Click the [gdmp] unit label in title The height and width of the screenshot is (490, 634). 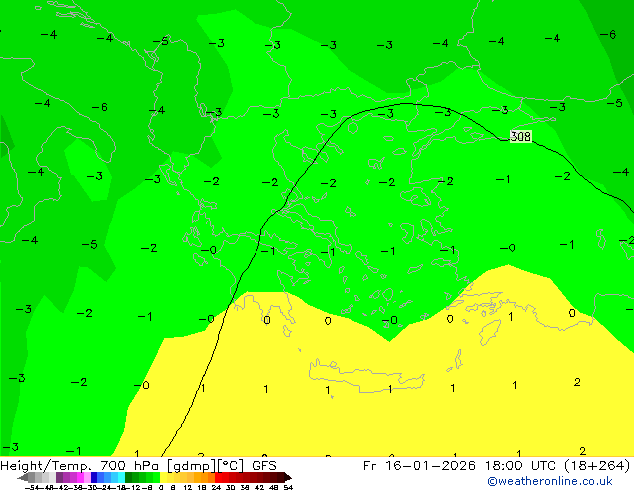[192, 466]
